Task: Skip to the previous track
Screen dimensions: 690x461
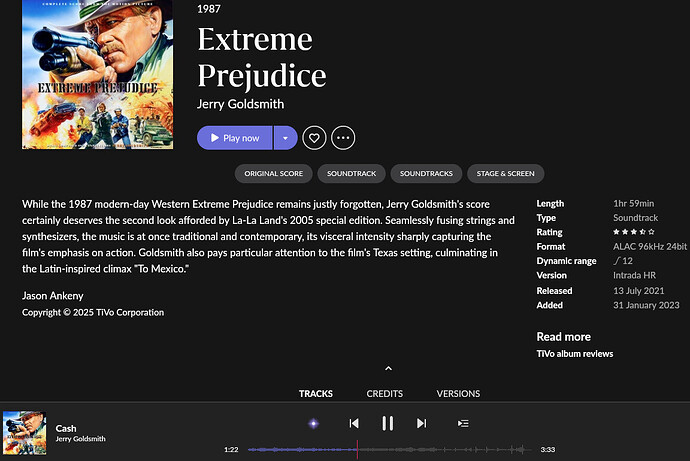Action: pos(354,423)
